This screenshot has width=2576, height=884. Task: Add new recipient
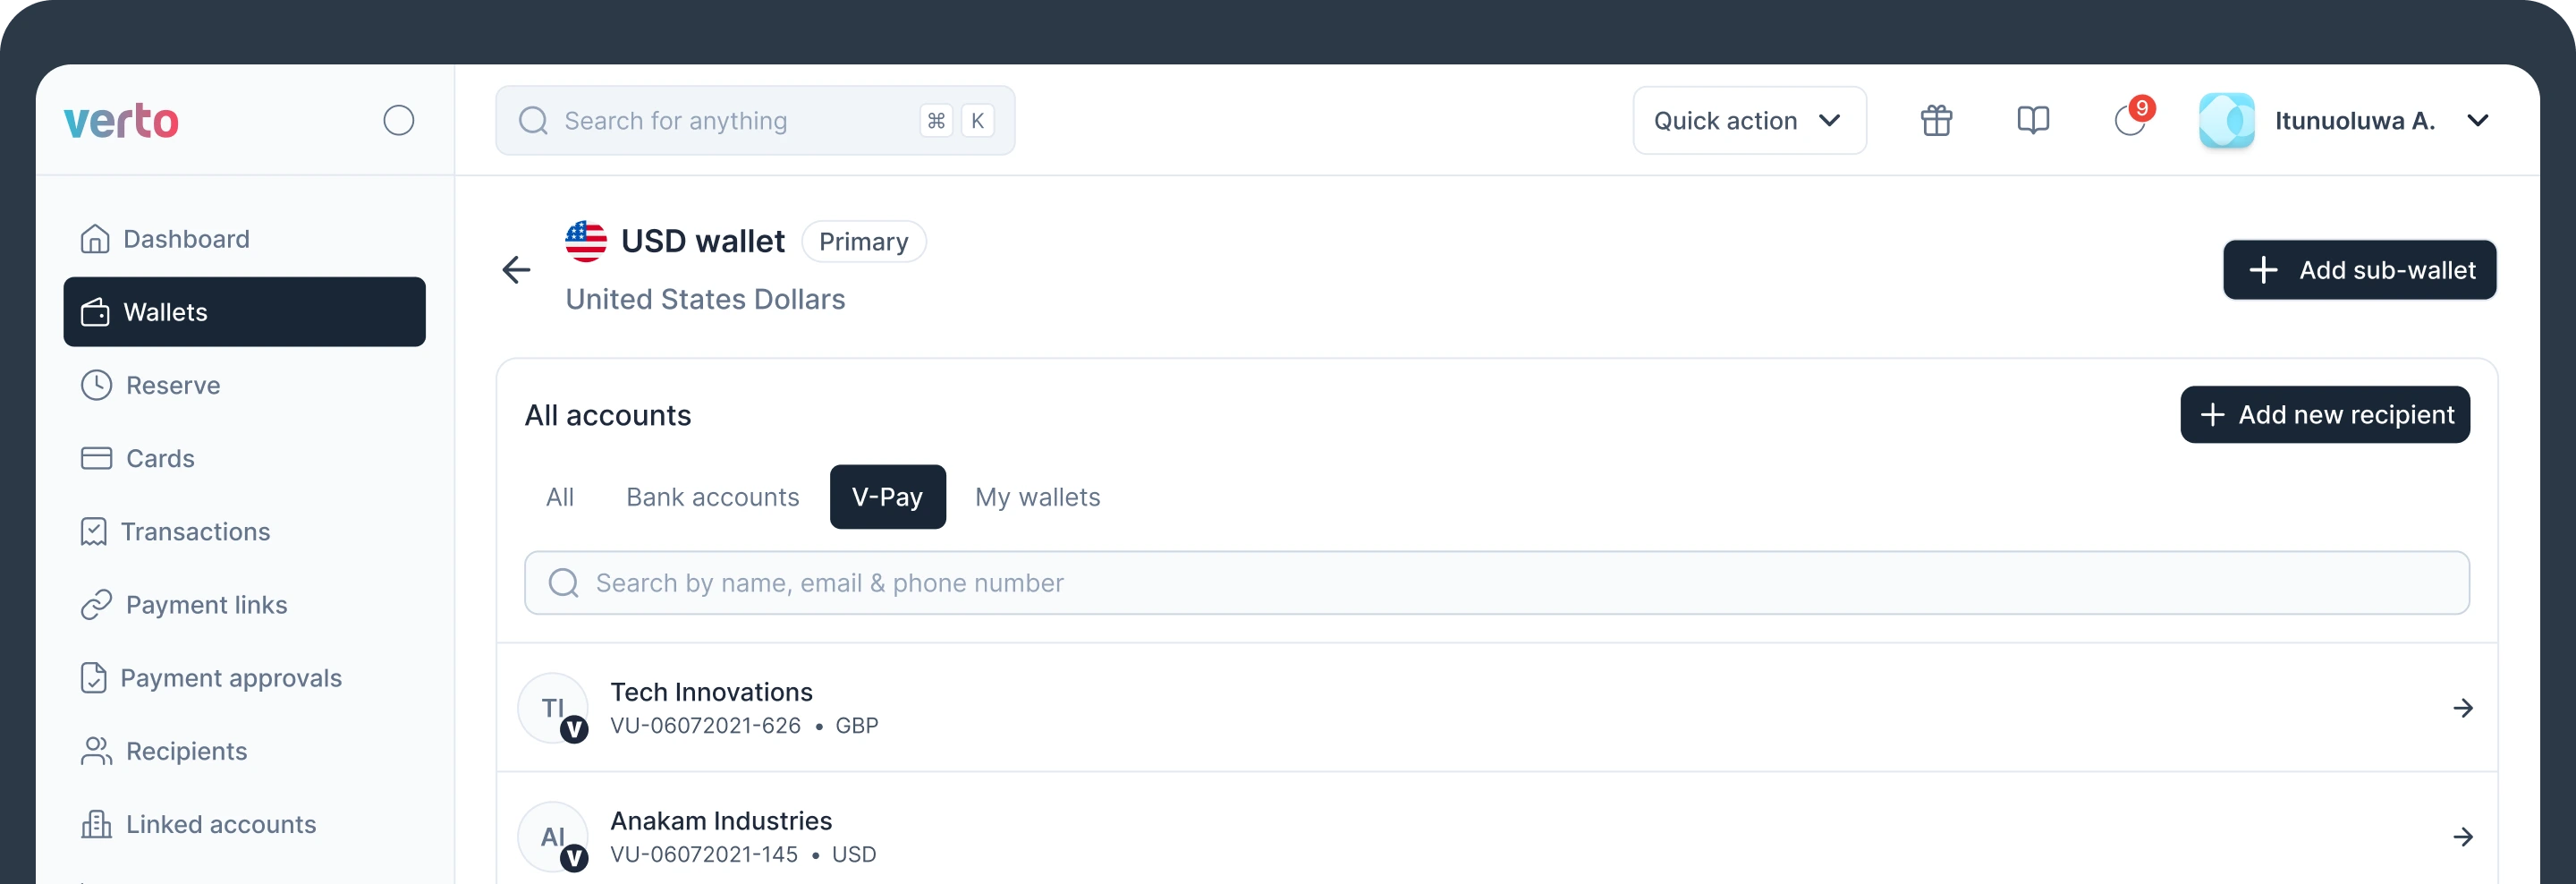tap(2325, 414)
